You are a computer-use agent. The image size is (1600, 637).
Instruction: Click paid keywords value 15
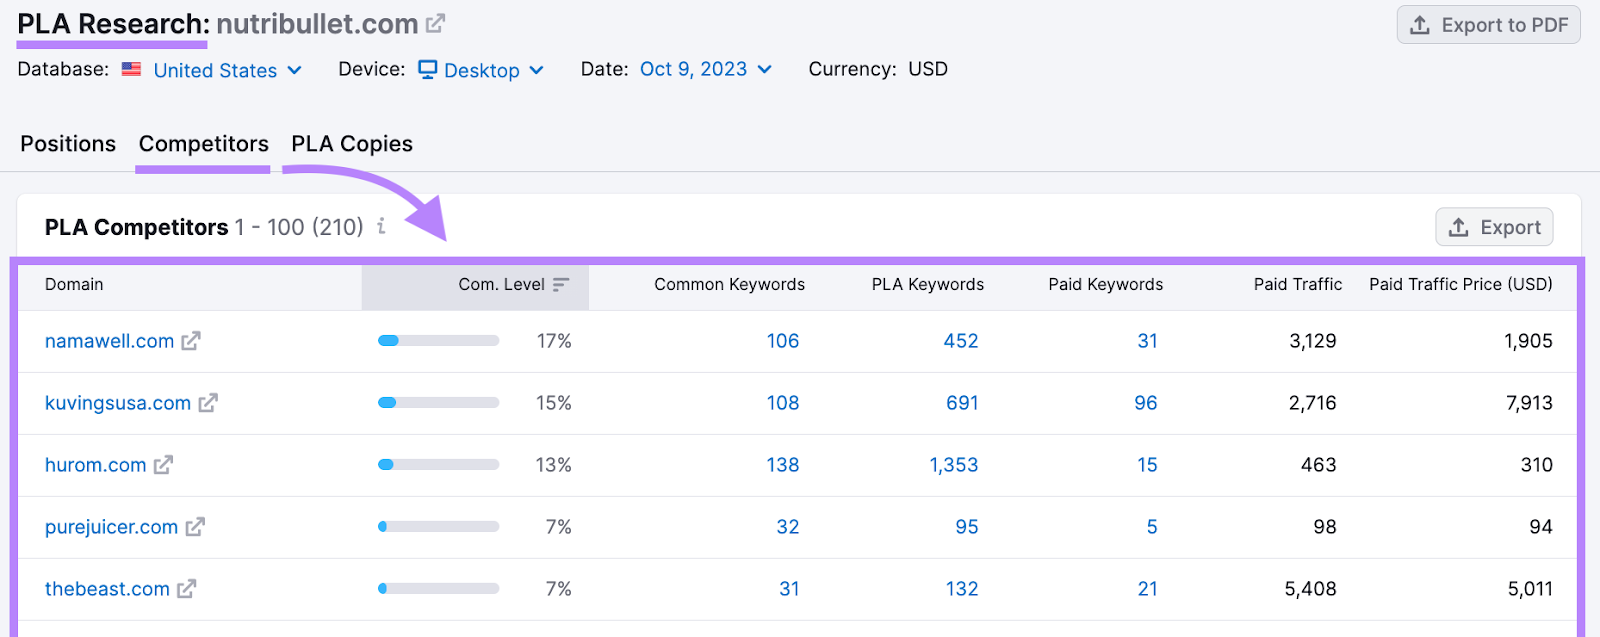tap(1147, 465)
